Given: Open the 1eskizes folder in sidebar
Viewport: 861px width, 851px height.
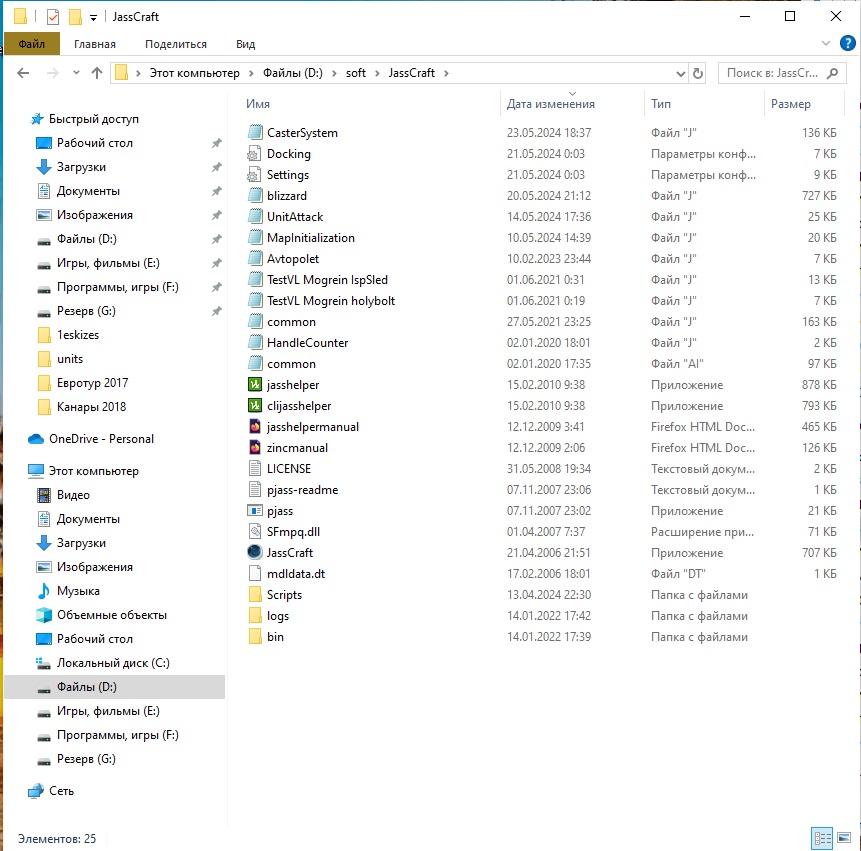Looking at the screenshot, I should [x=78, y=334].
